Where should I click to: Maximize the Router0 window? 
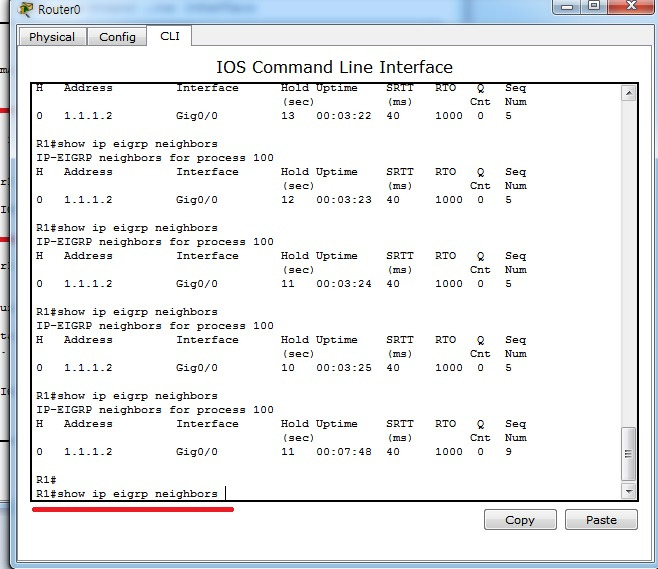[x=594, y=6]
